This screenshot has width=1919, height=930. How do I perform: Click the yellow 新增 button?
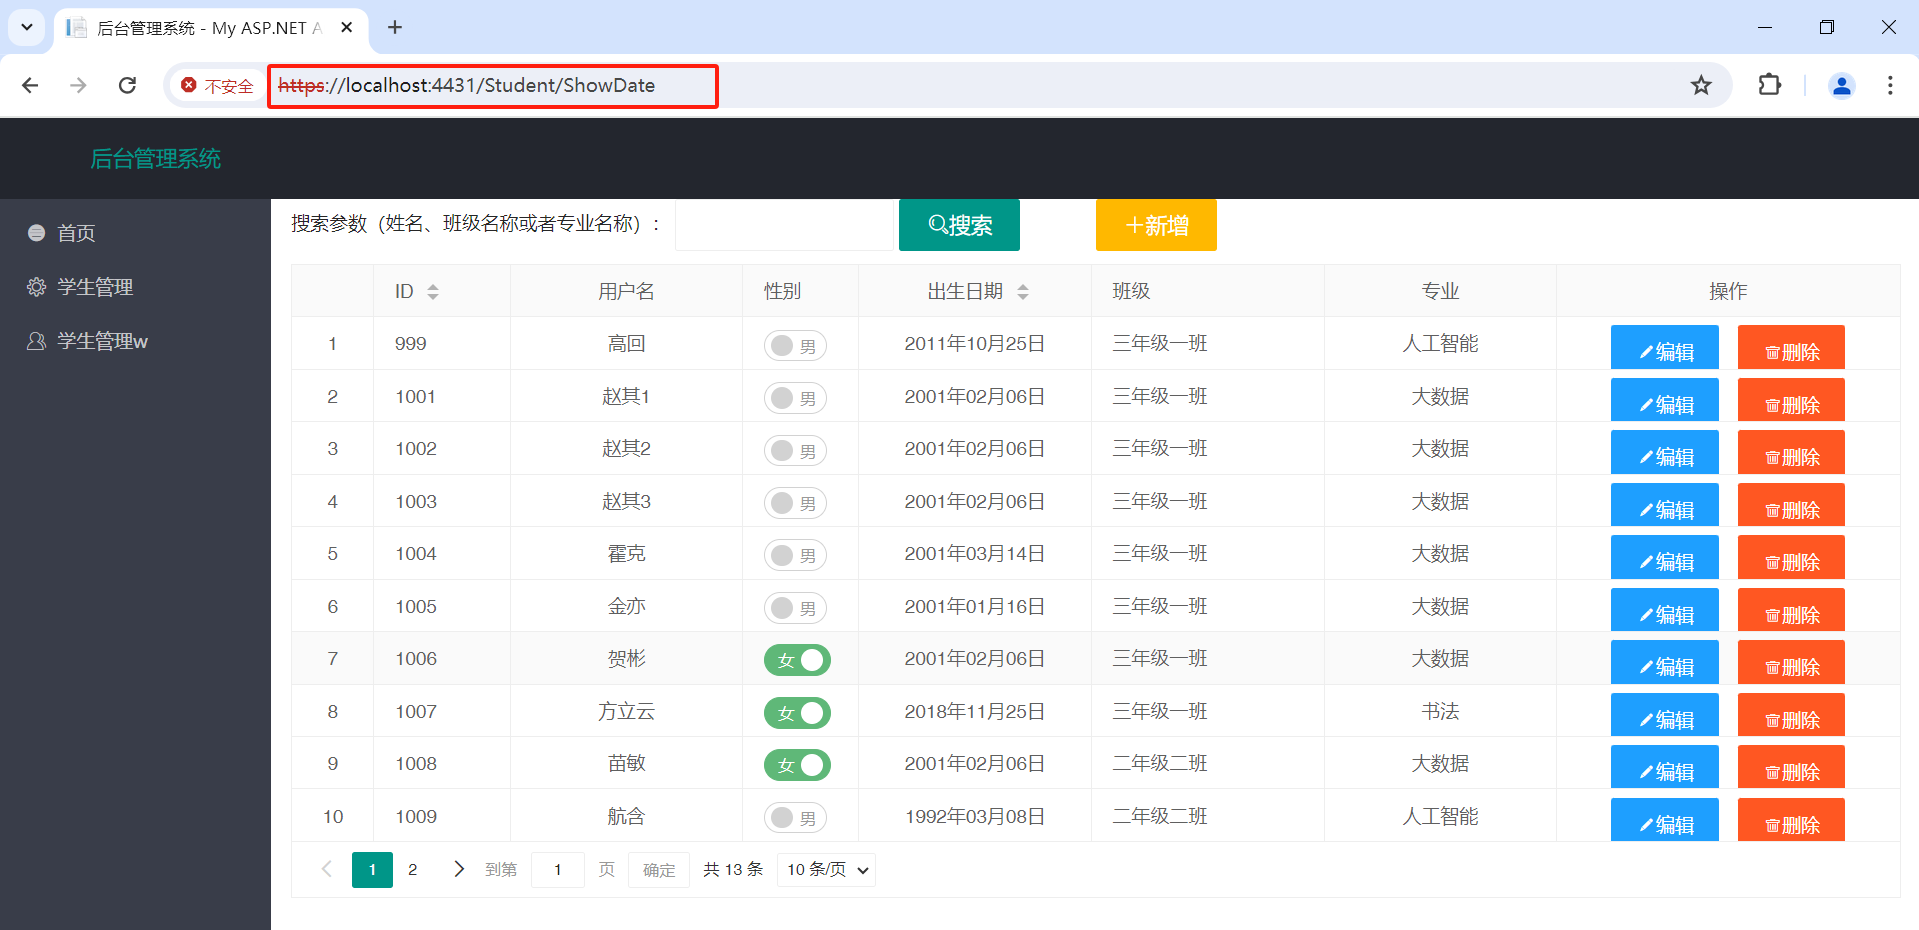pos(1156,225)
